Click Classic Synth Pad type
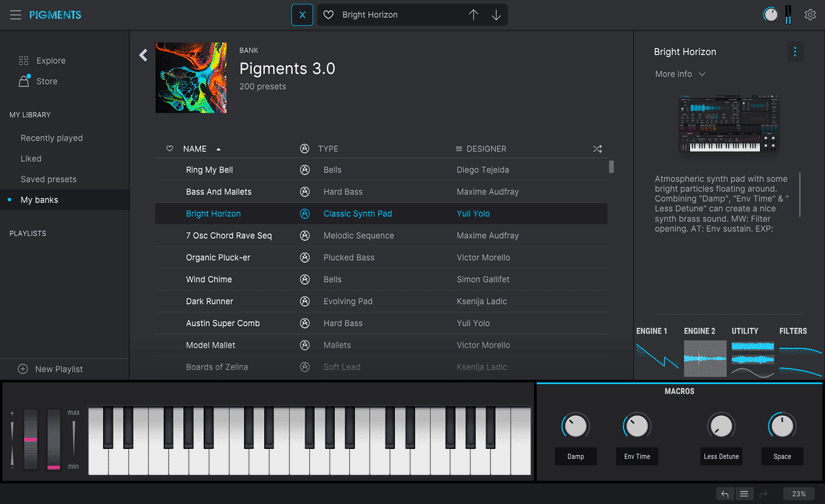825x504 pixels. [358, 214]
